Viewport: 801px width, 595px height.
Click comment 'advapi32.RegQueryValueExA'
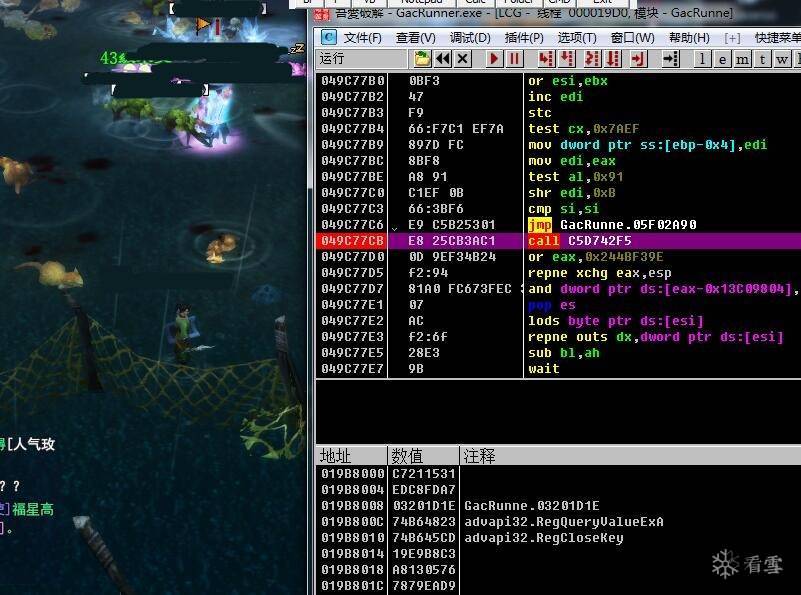click(x=564, y=522)
